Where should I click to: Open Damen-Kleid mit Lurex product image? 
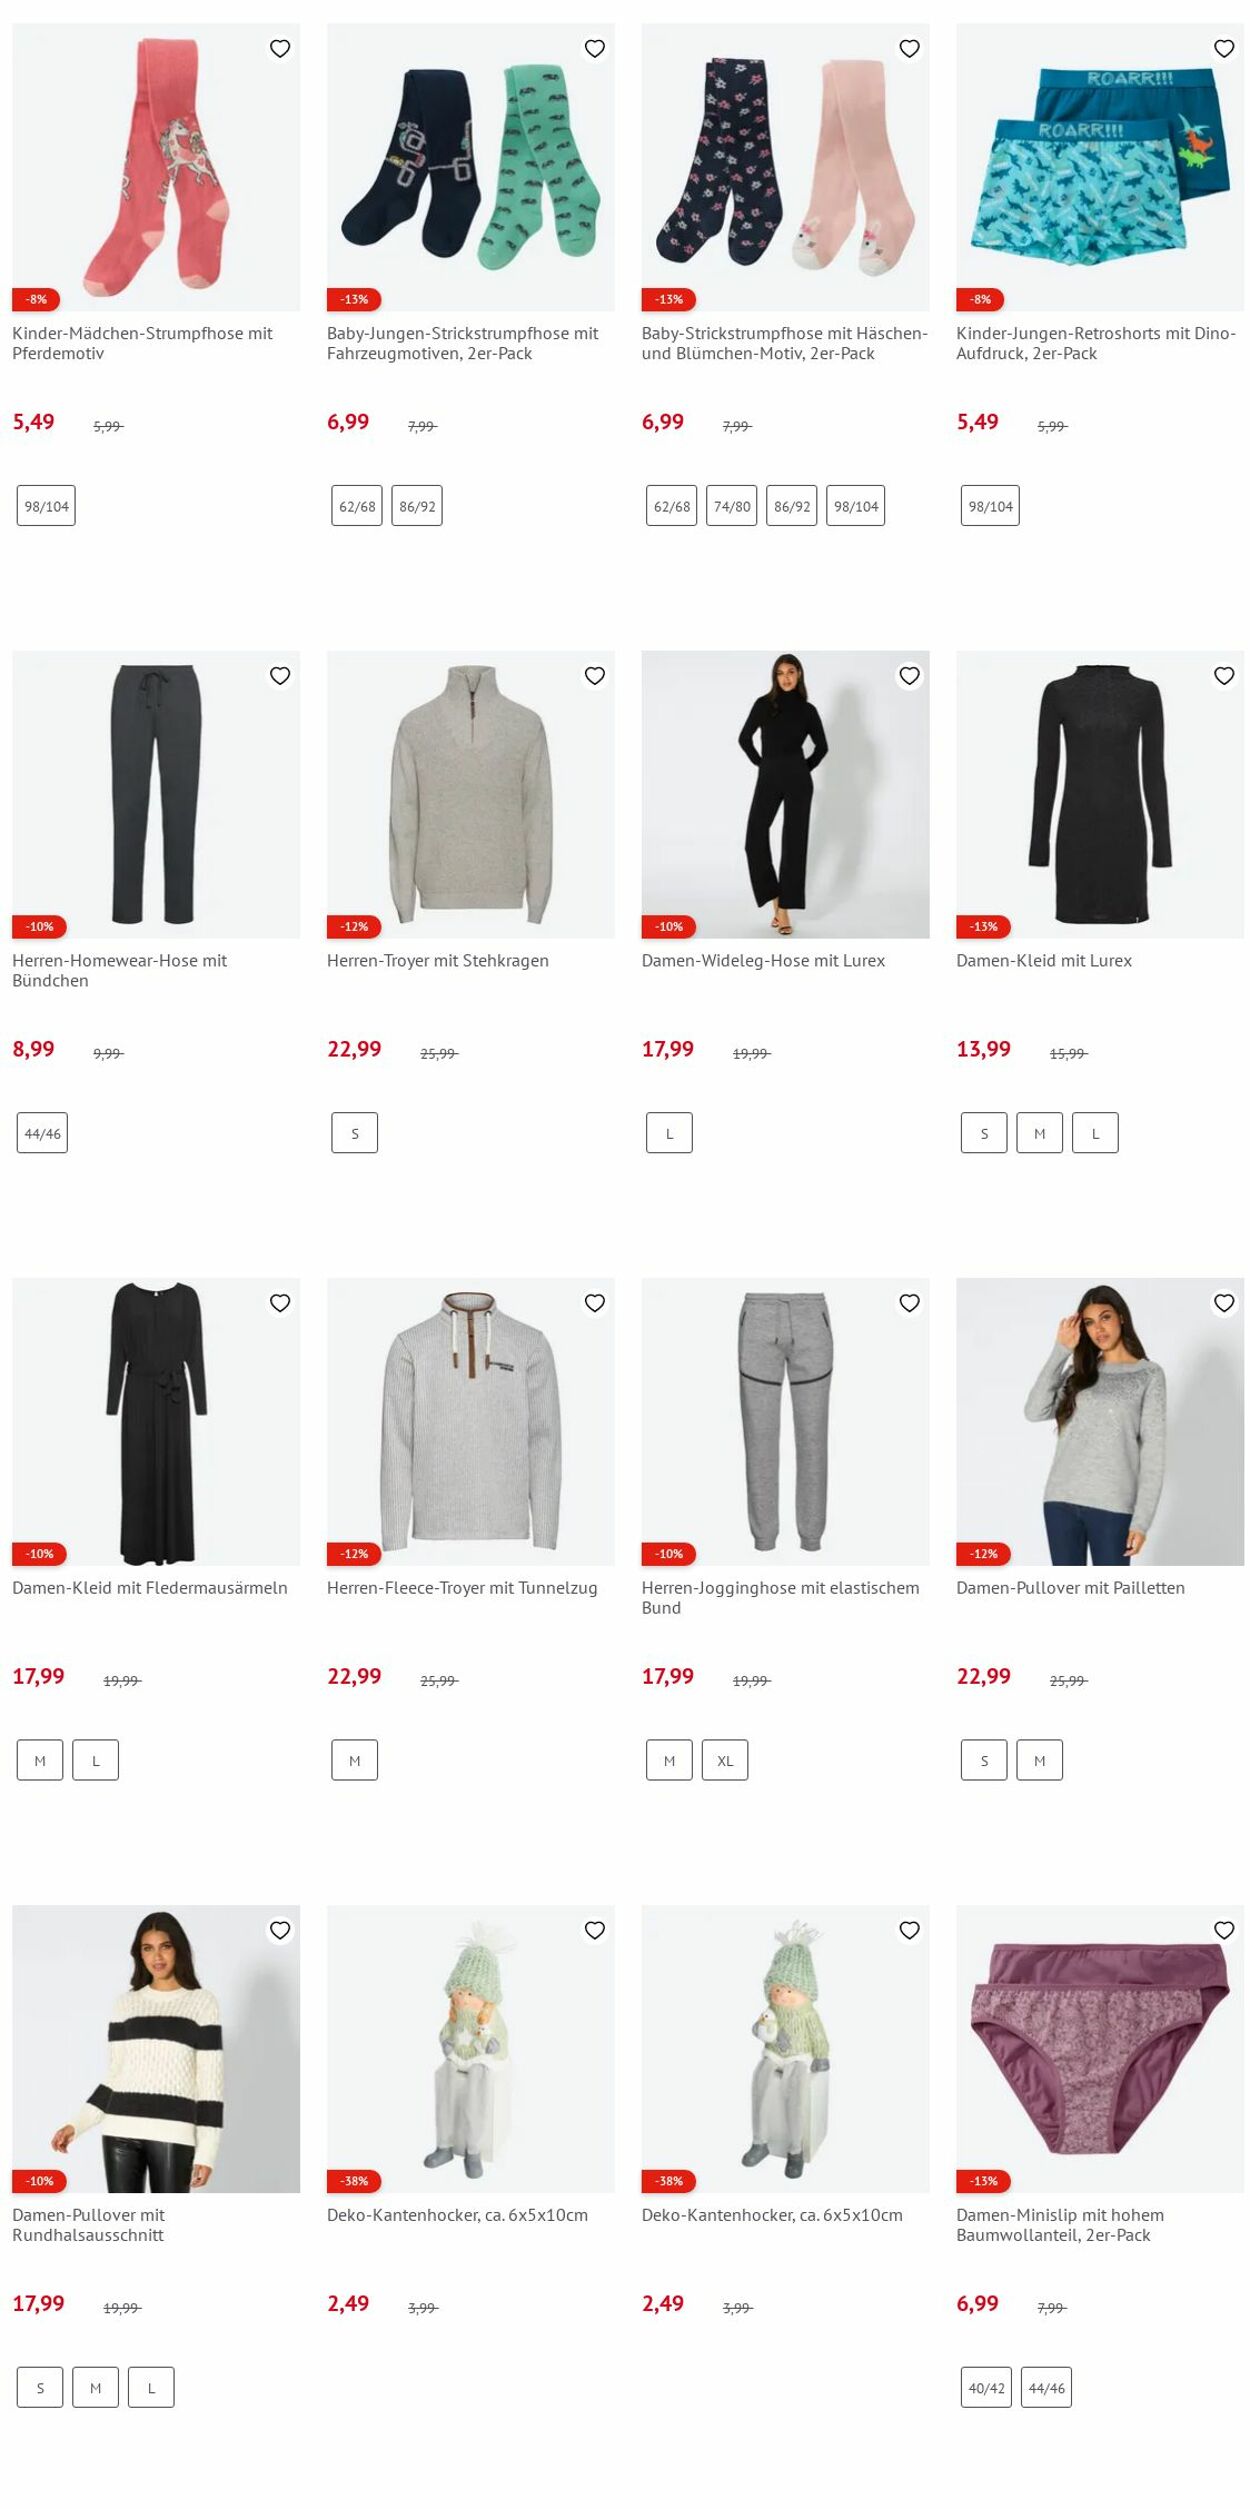coord(1100,794)
